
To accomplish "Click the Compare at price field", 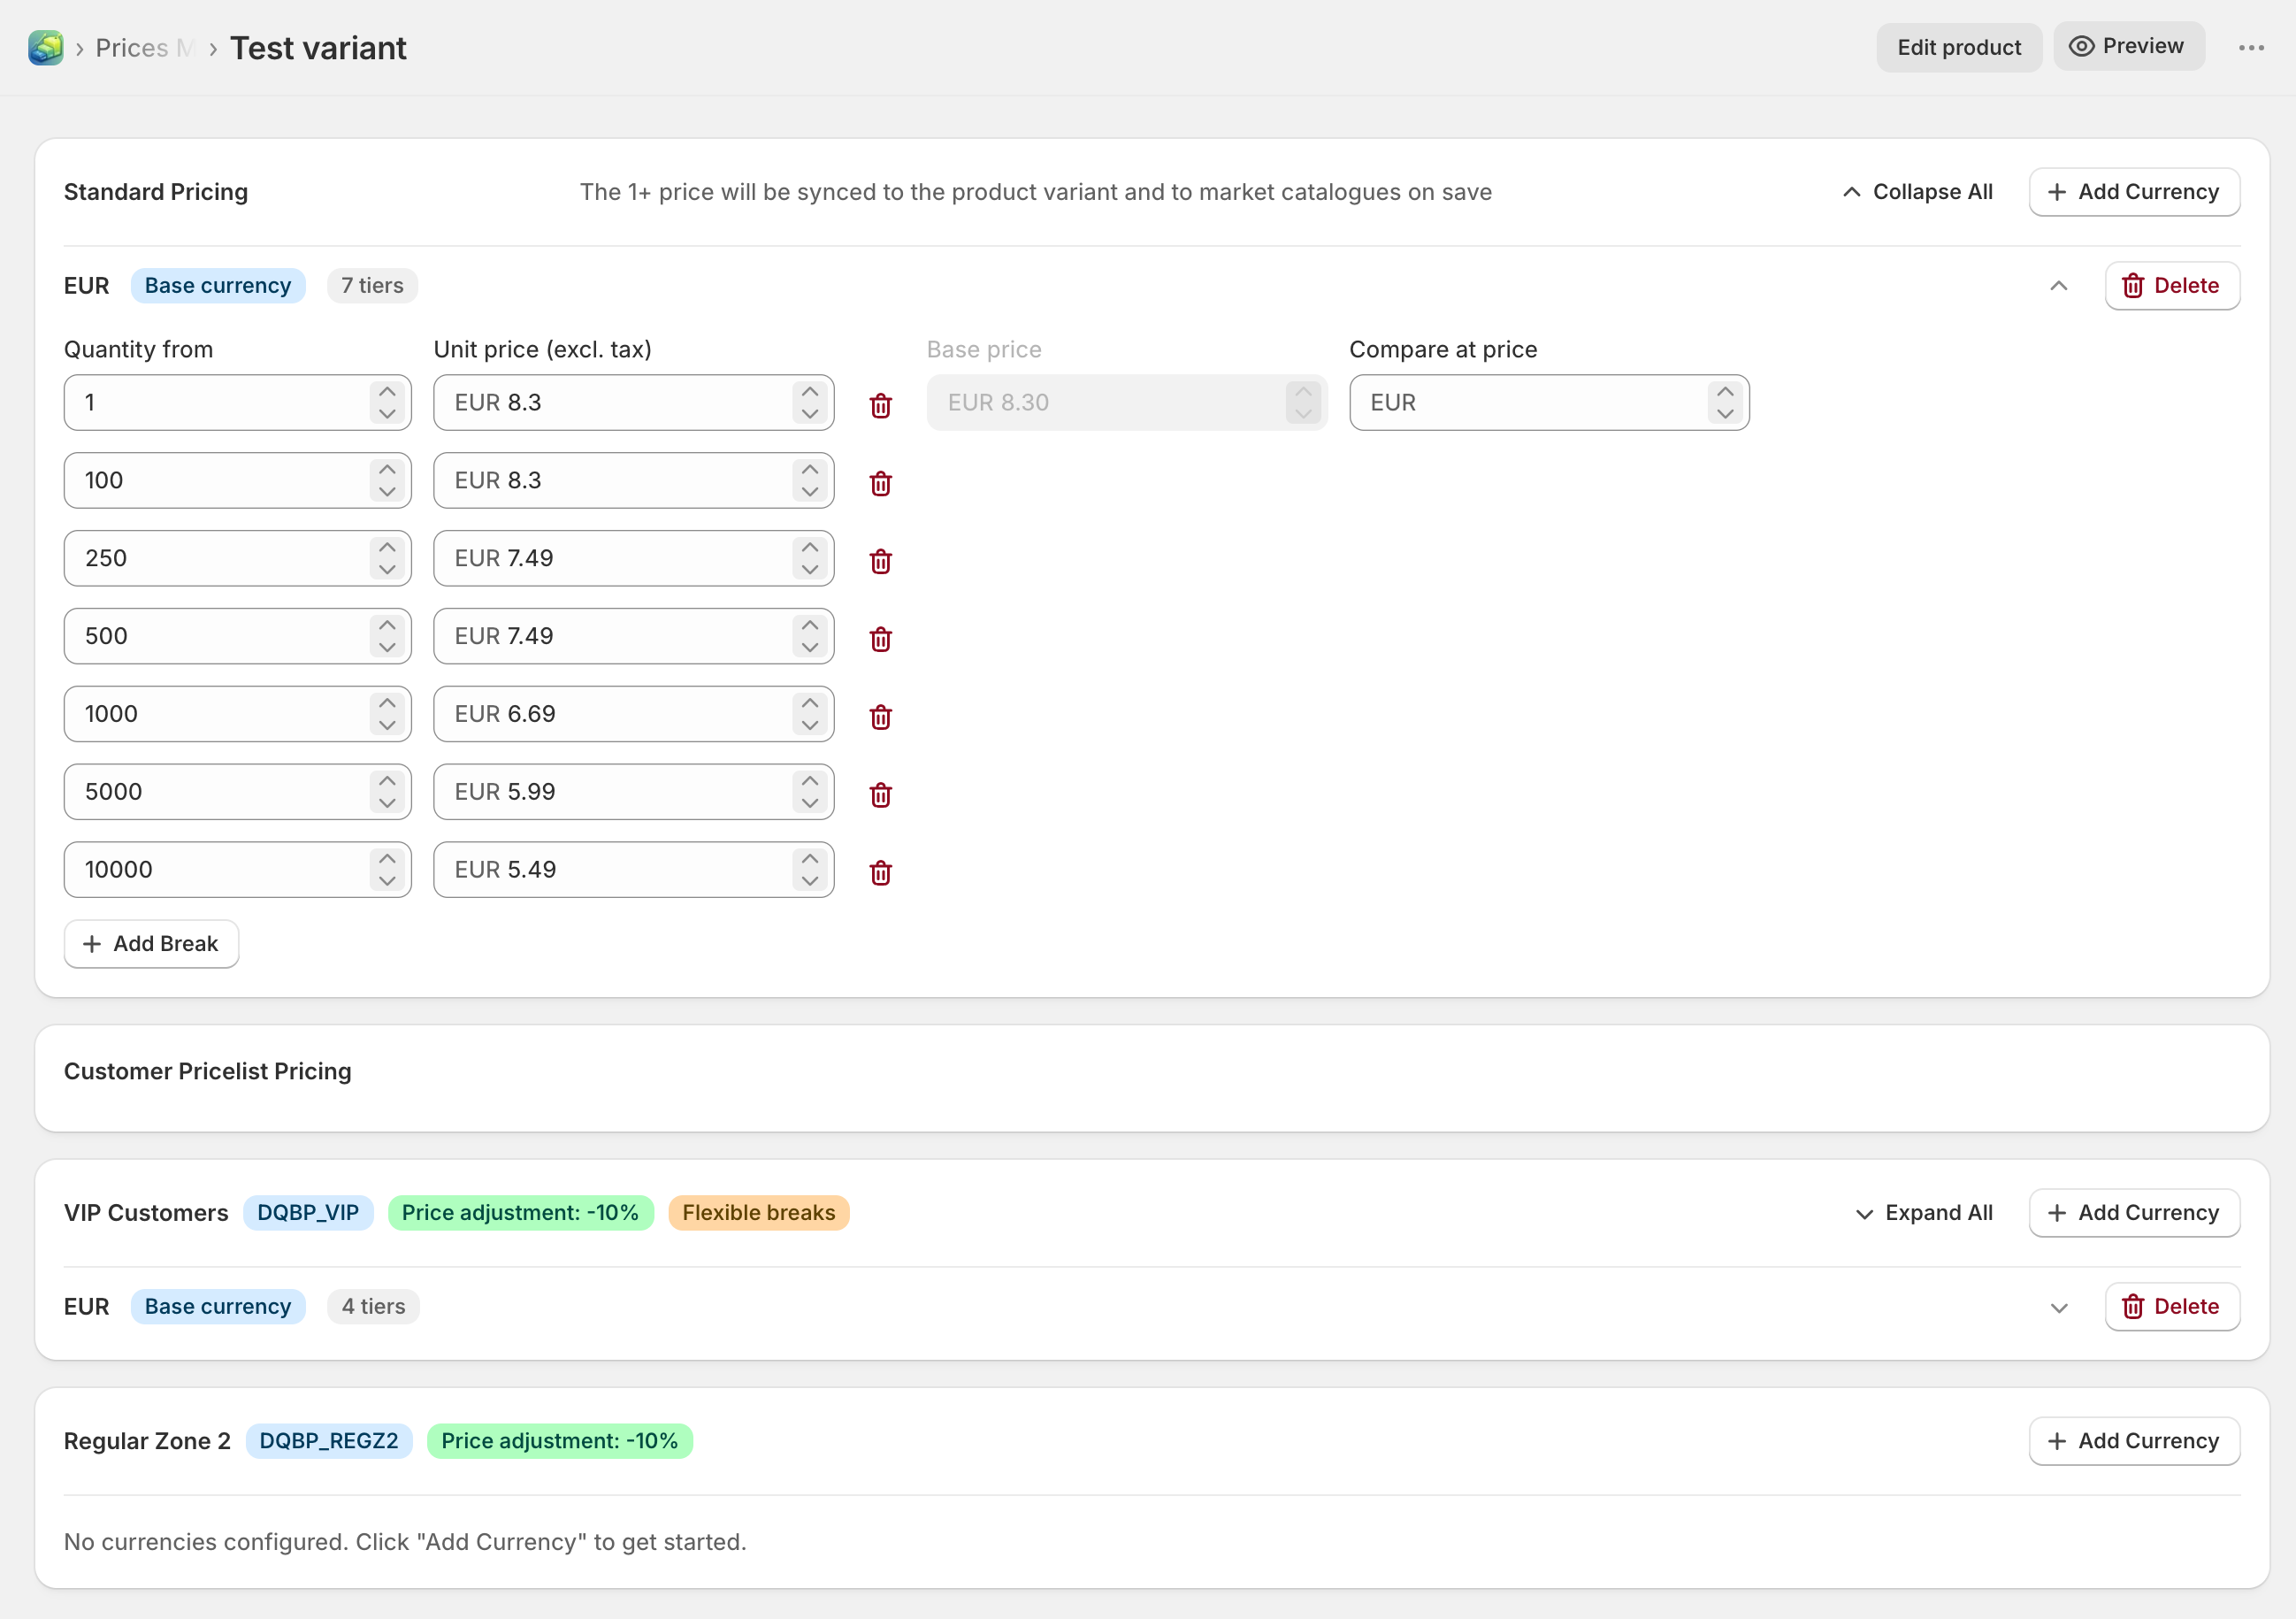I will tap(1549, 403).
